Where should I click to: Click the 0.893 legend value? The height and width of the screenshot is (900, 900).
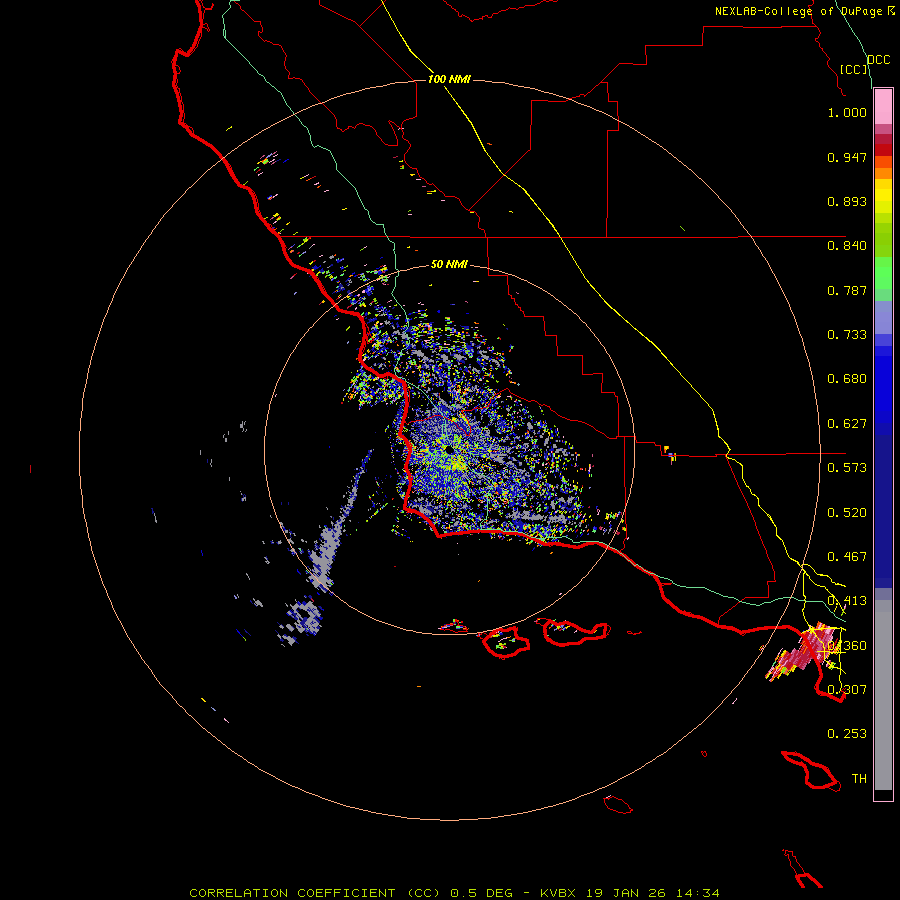(847, 201)
